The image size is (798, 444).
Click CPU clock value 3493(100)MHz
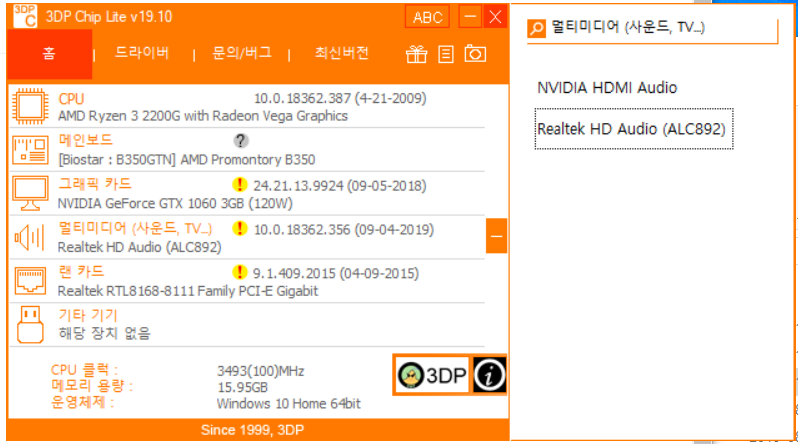coord(261,371)
